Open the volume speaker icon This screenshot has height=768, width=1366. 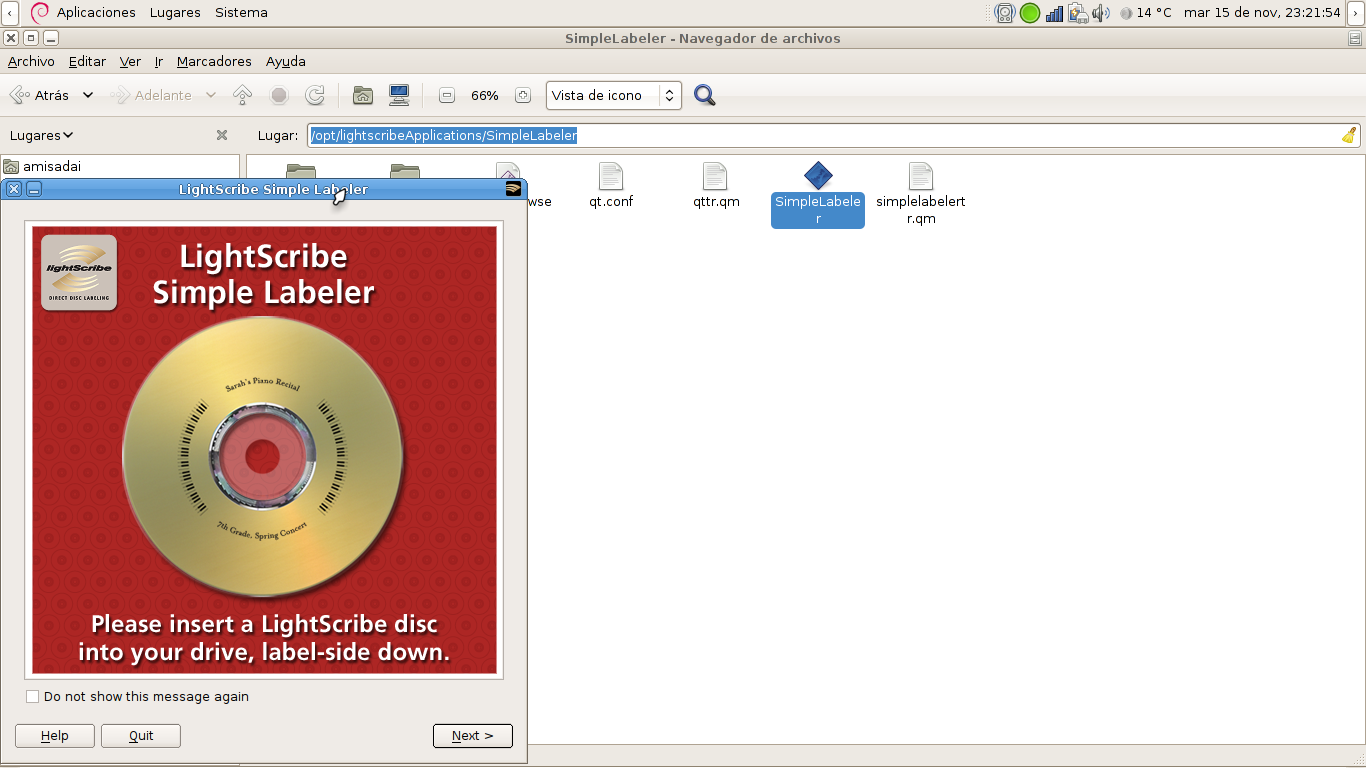pos(1101,13)
